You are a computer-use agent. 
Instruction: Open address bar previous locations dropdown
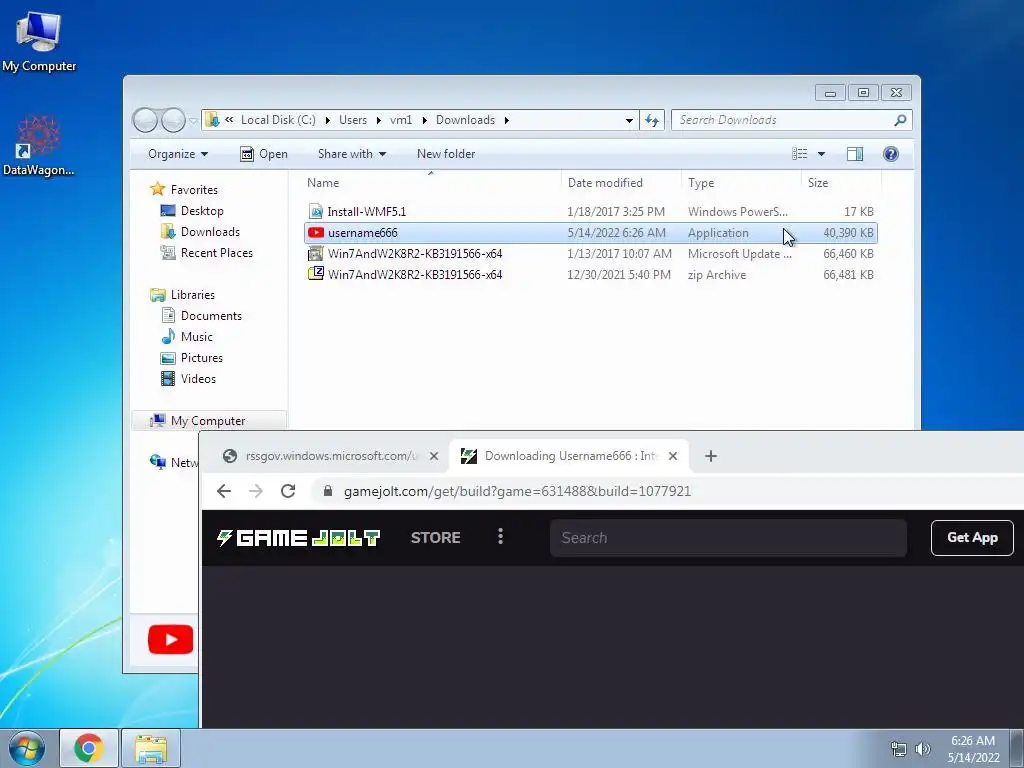[629, 120]
